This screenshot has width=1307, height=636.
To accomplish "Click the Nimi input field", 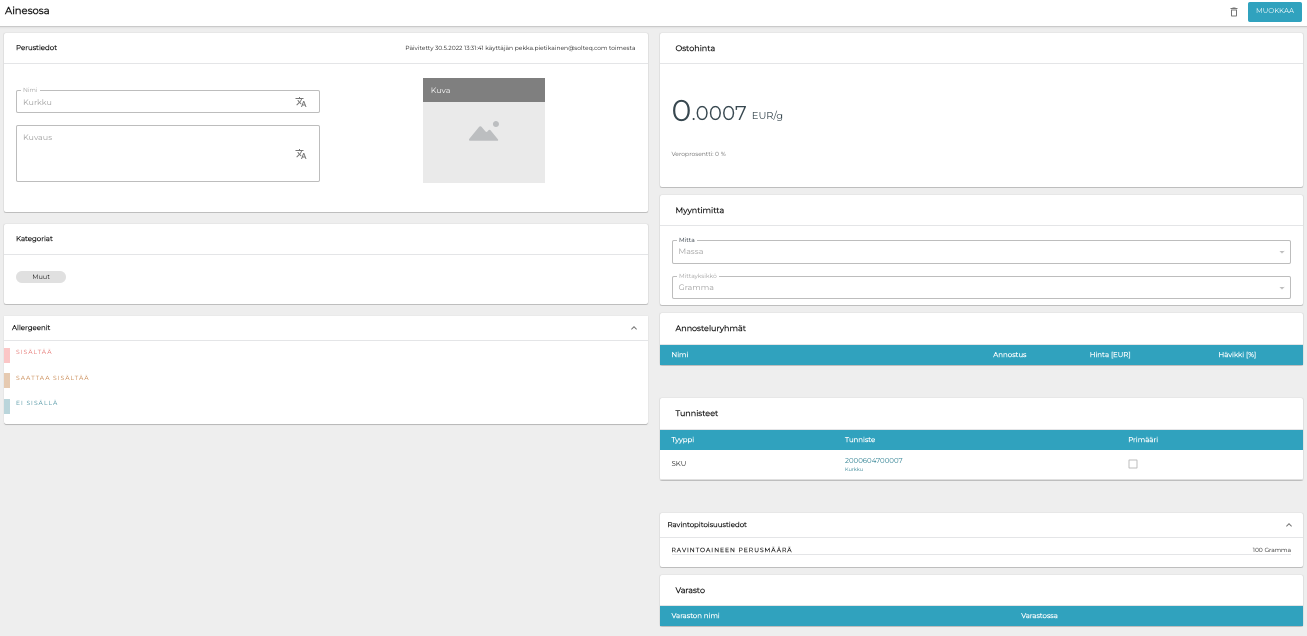I will (155, 102).
